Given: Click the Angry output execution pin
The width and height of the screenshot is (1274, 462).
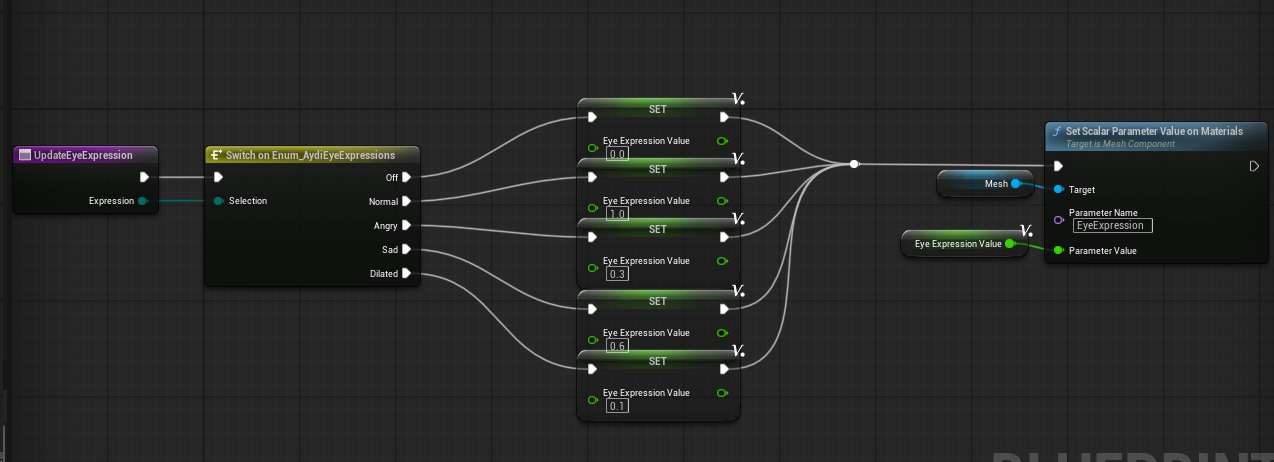Looking at the screenshot, I should point(407,226).
